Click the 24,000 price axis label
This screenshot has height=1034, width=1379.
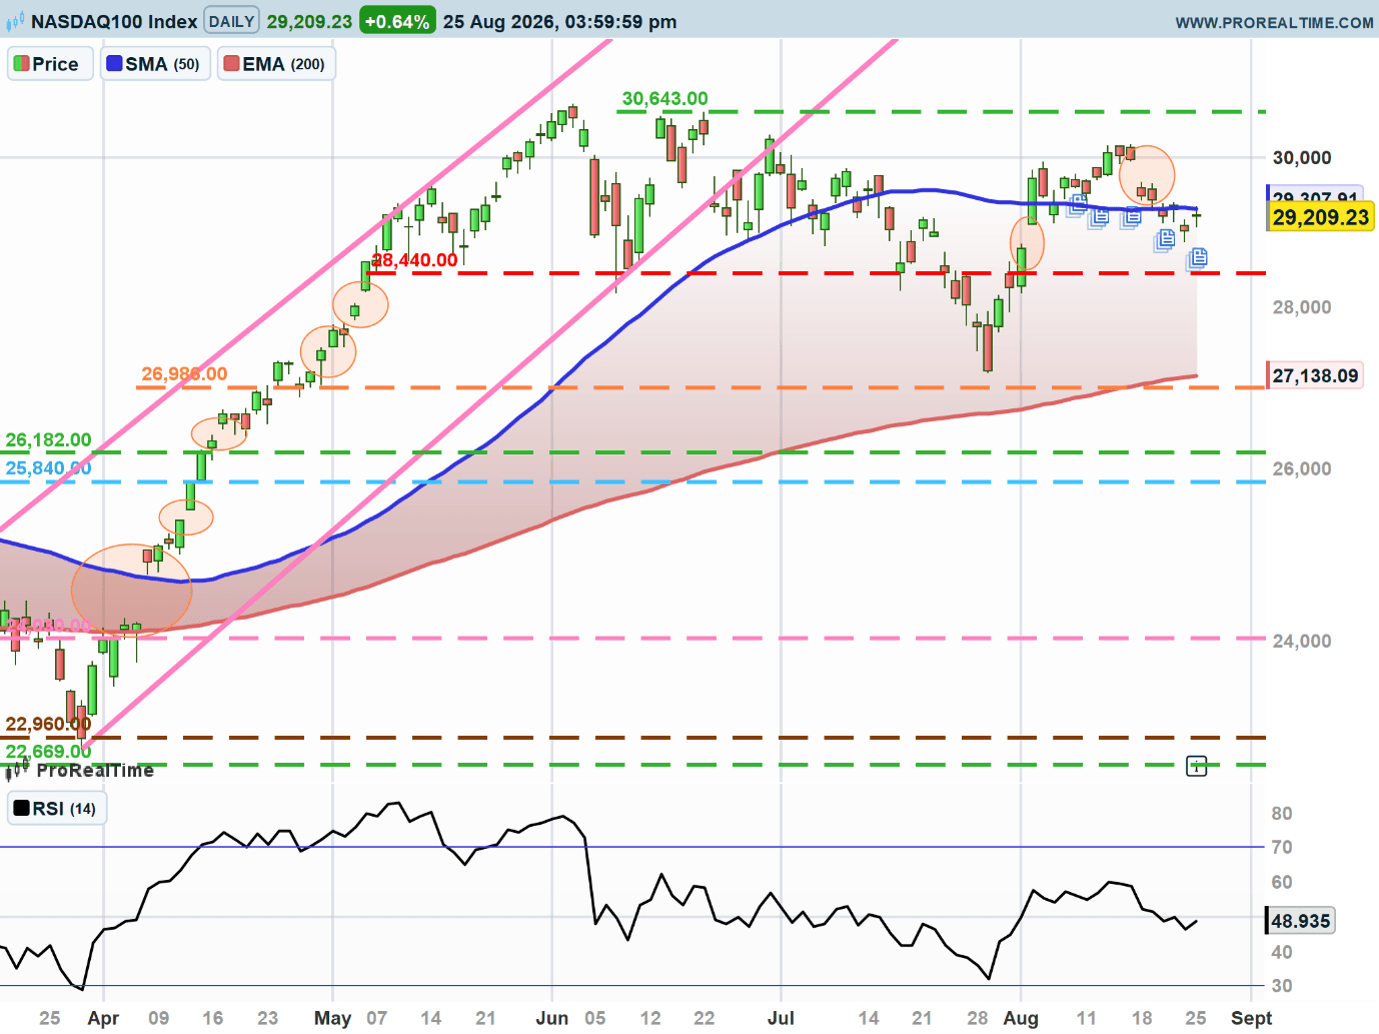tap(1302, 641)
